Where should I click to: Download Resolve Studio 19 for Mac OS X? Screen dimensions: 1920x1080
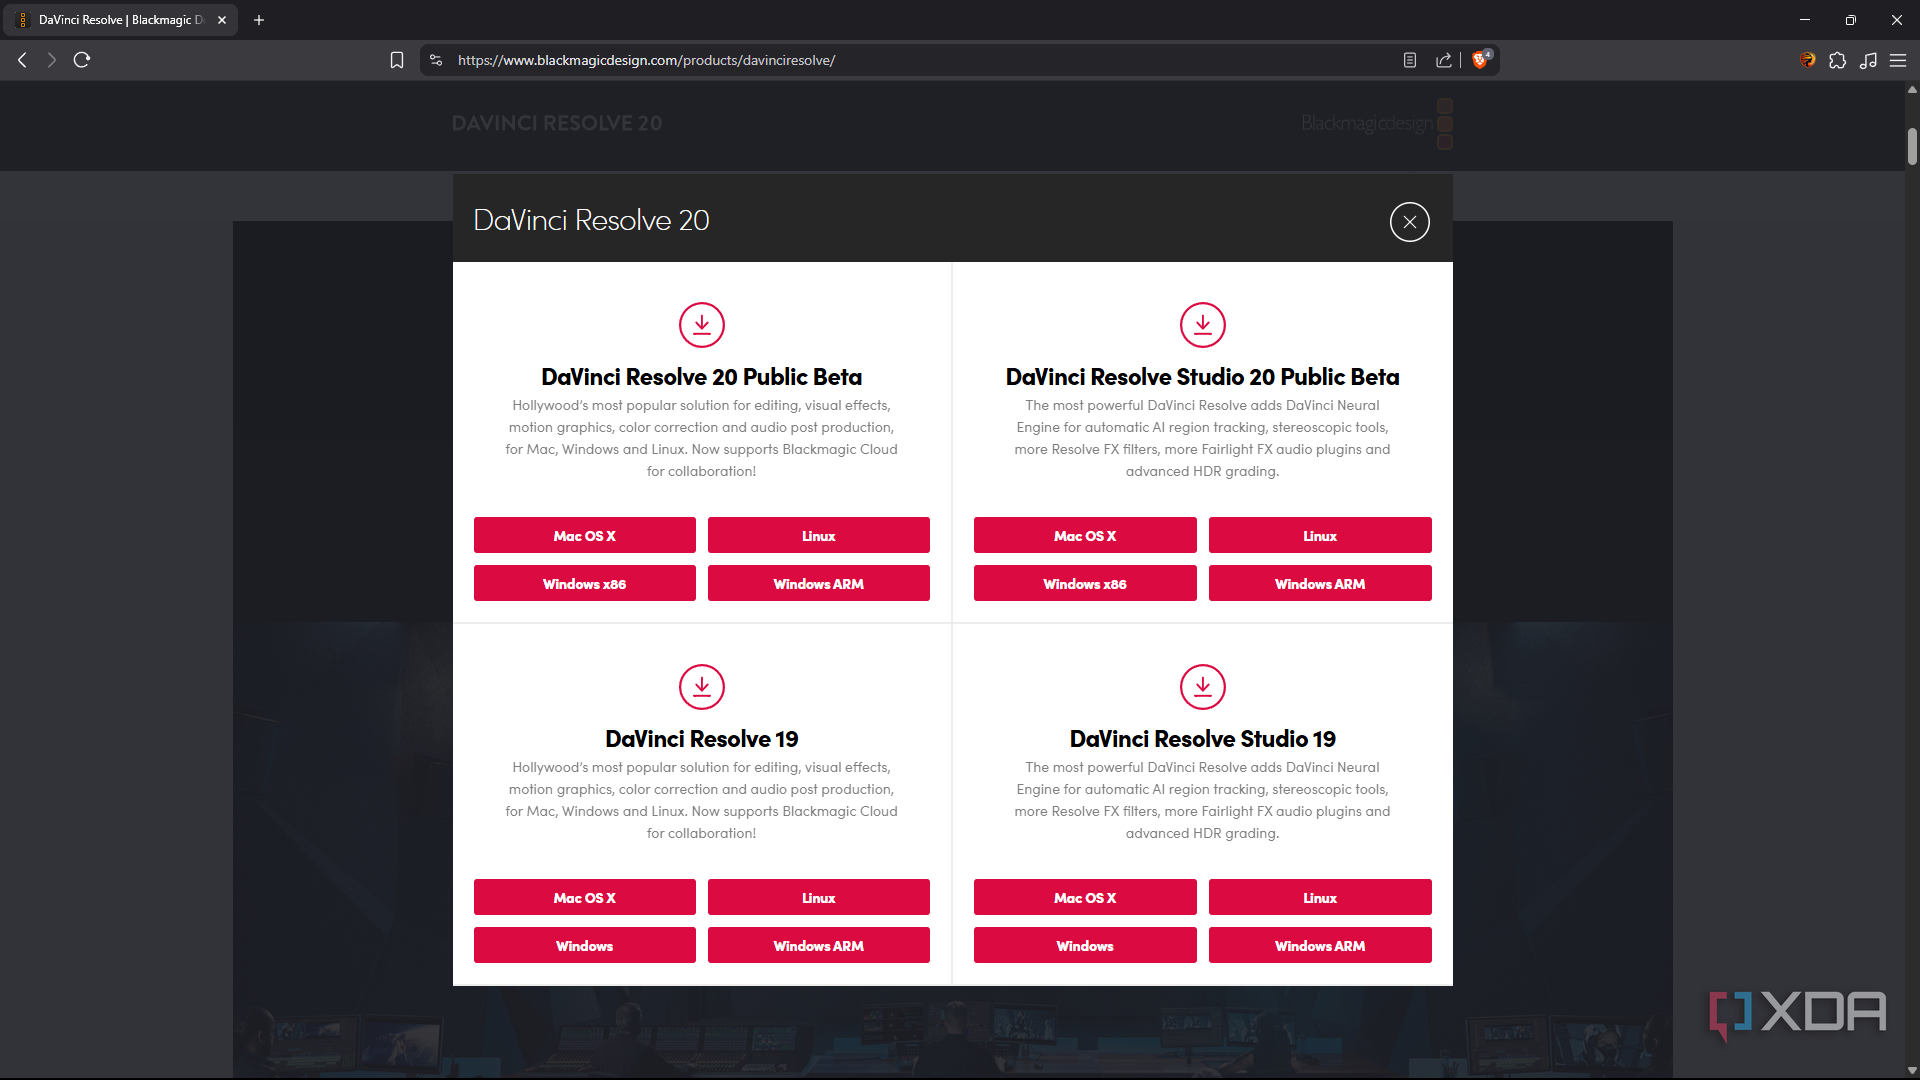tap(1085, 897)
